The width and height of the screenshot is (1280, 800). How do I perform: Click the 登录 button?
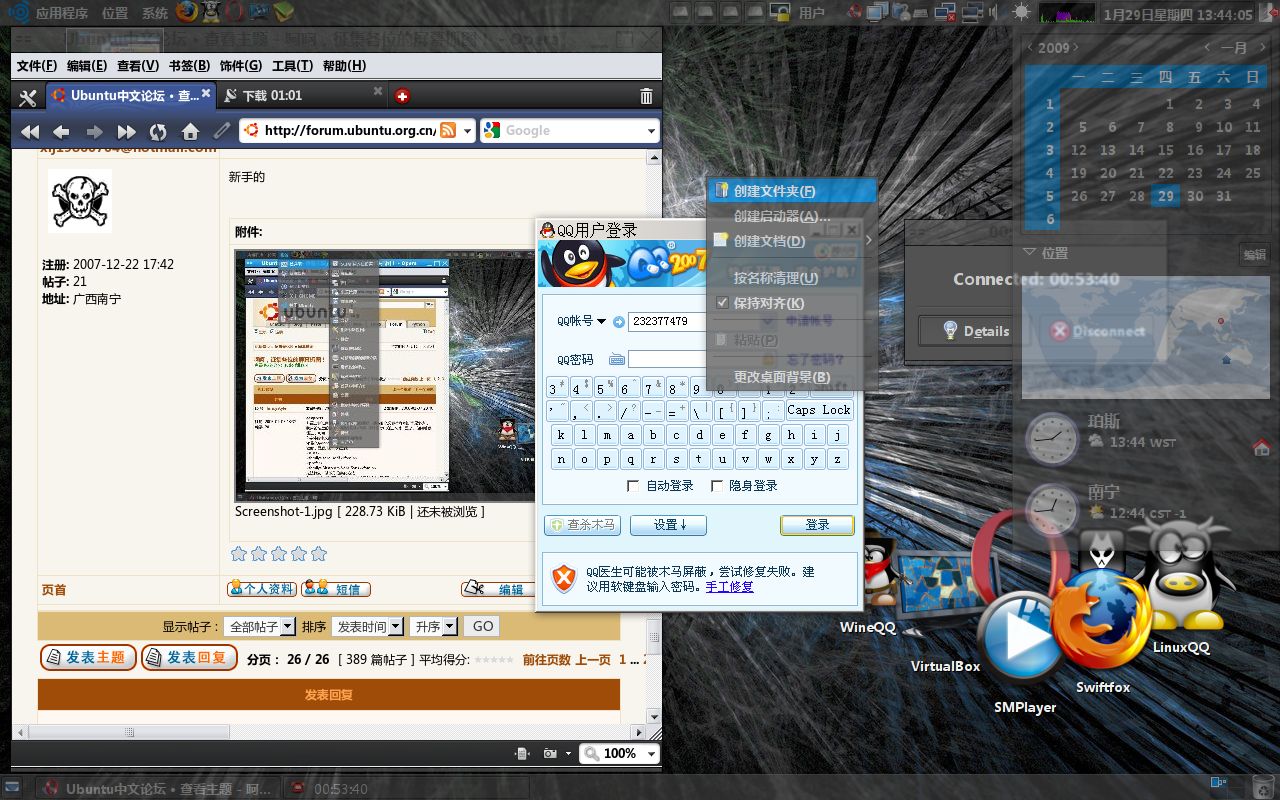[x=817, y=525]
